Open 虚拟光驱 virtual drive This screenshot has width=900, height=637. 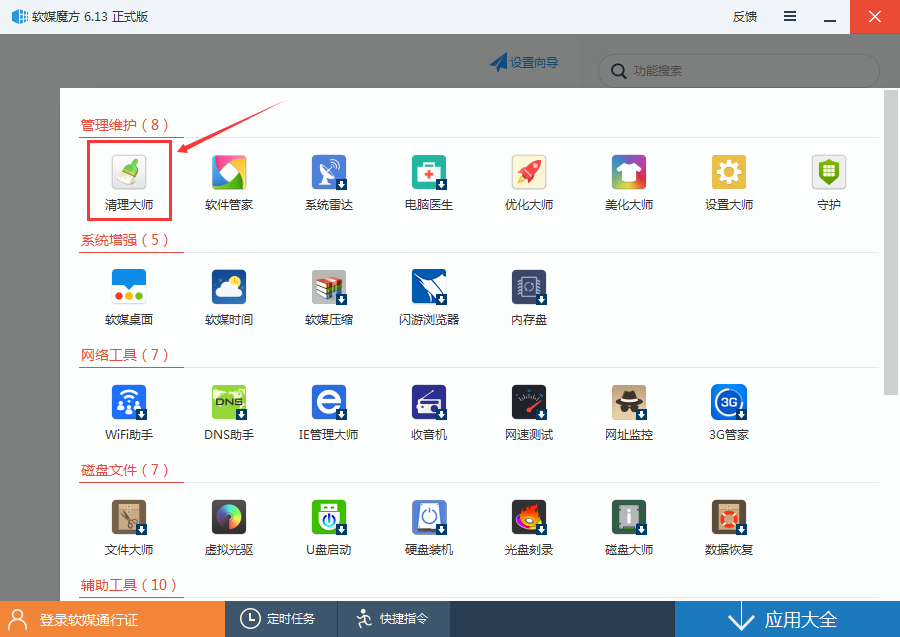pyautogui.click(x=229, y=525)
